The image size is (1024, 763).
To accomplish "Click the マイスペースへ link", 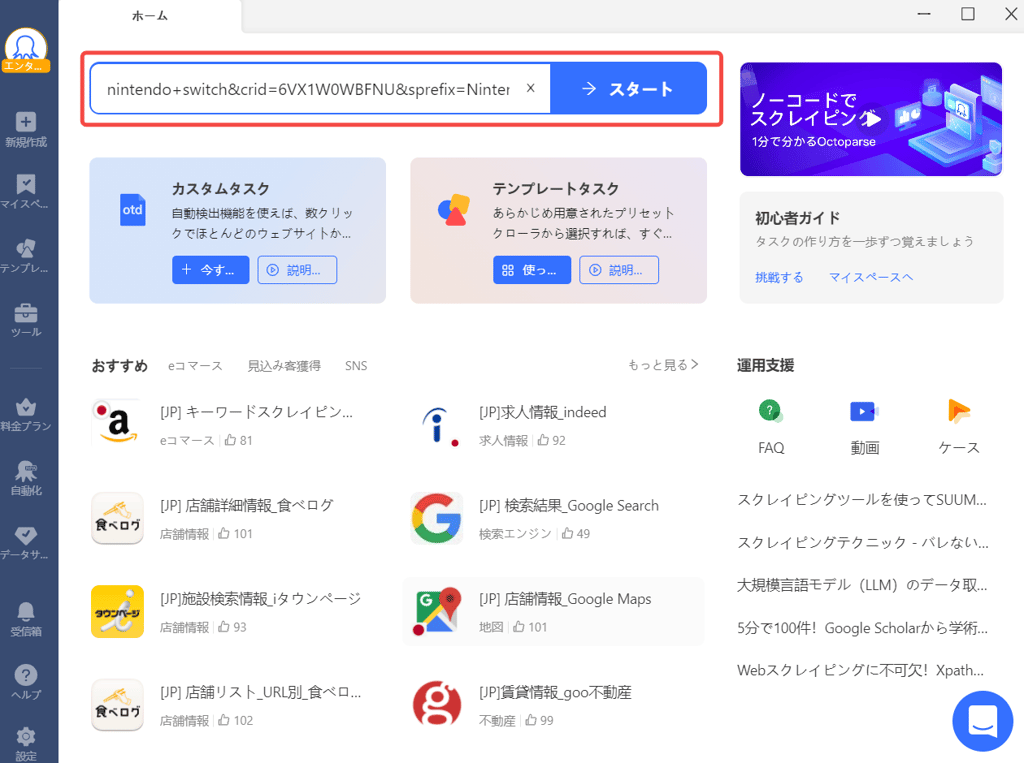I will point(871,278).
